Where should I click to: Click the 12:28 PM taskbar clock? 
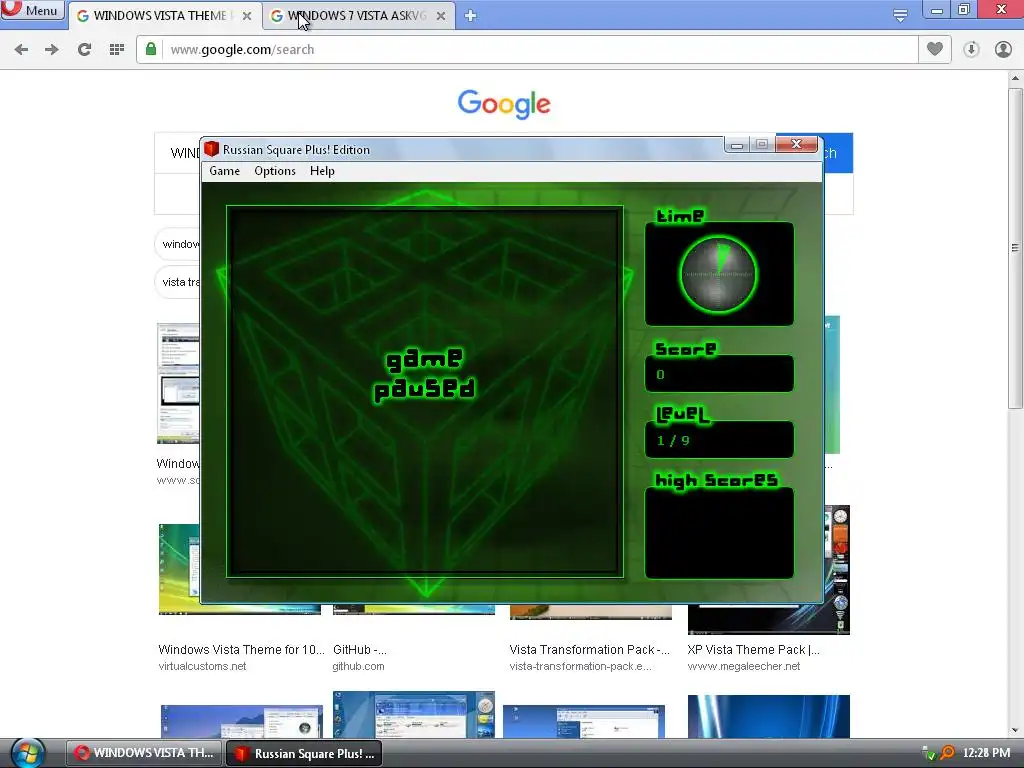(x=986, y=753)
